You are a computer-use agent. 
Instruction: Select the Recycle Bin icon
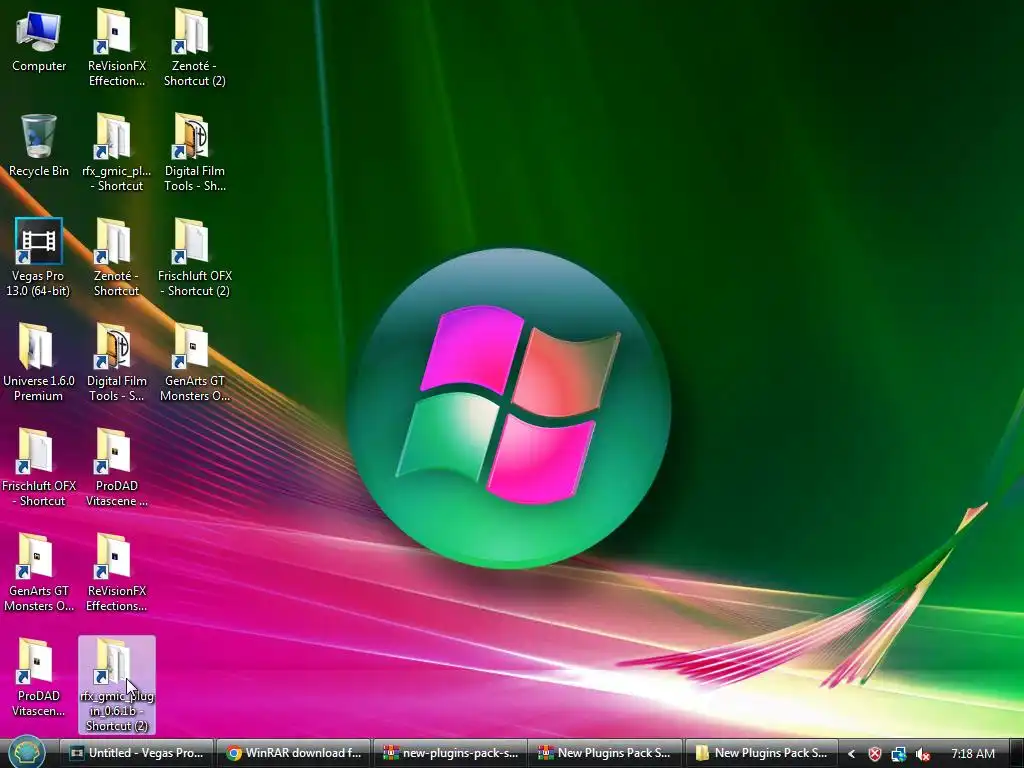pyautogui.click(x=39, y=145)
